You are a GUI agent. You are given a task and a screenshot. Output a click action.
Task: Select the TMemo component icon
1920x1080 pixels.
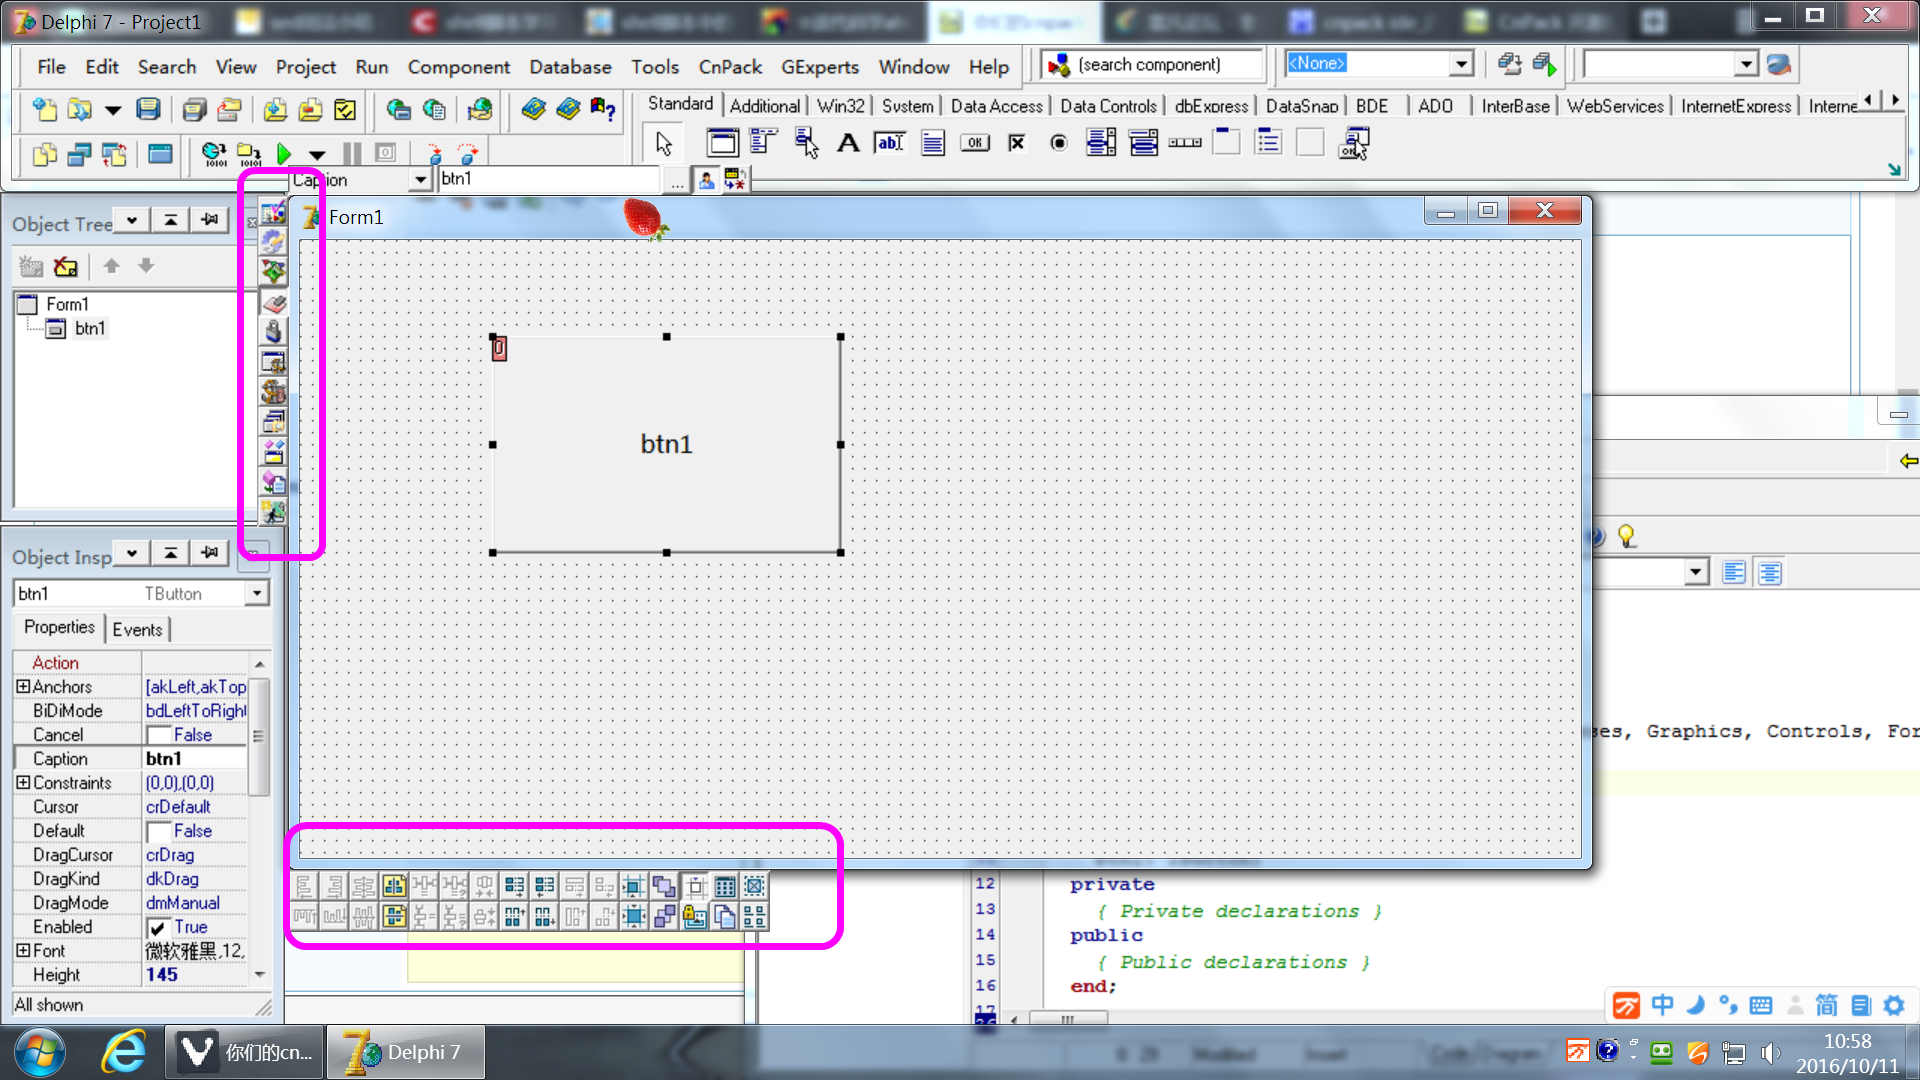click(932, 143)
